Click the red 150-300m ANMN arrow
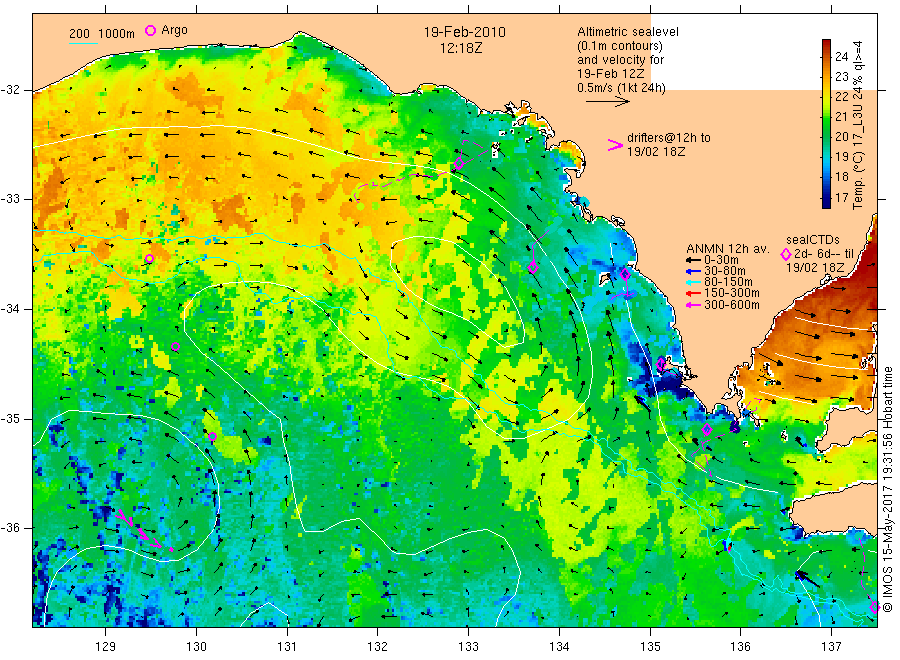This screenshot has width=900, height=660. coord(693,294)
